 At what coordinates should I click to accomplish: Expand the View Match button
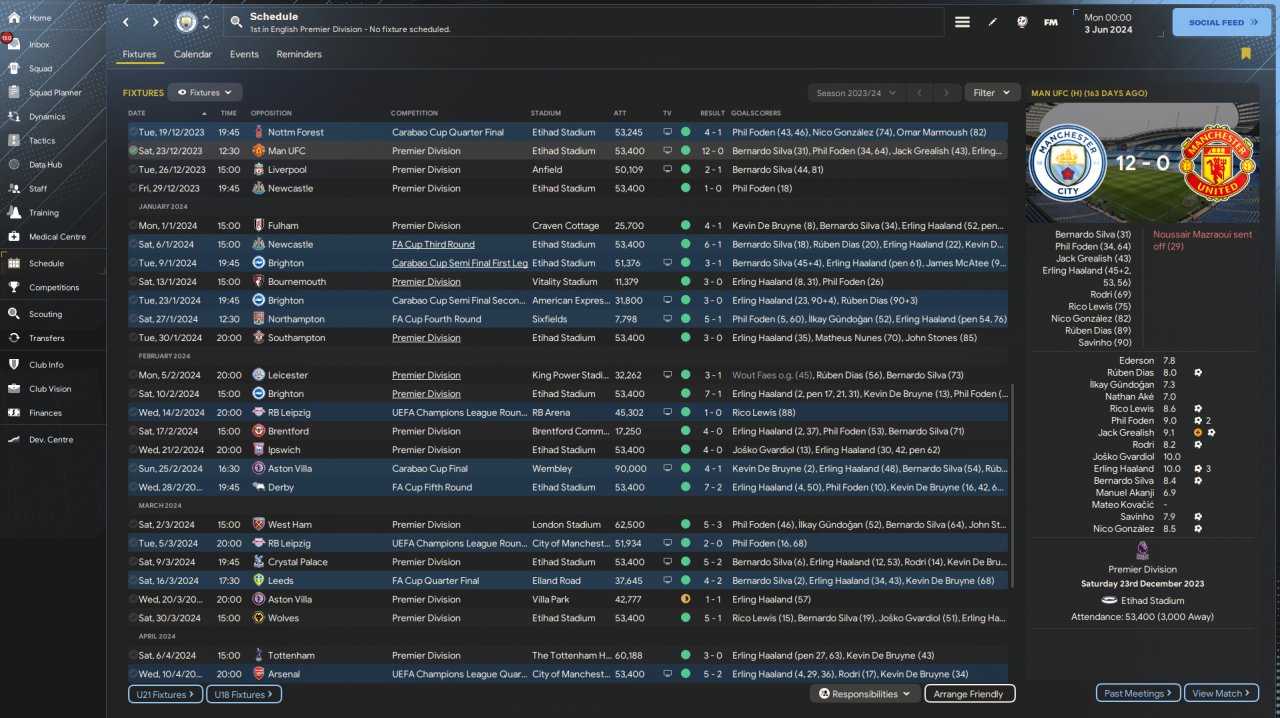1222,694
